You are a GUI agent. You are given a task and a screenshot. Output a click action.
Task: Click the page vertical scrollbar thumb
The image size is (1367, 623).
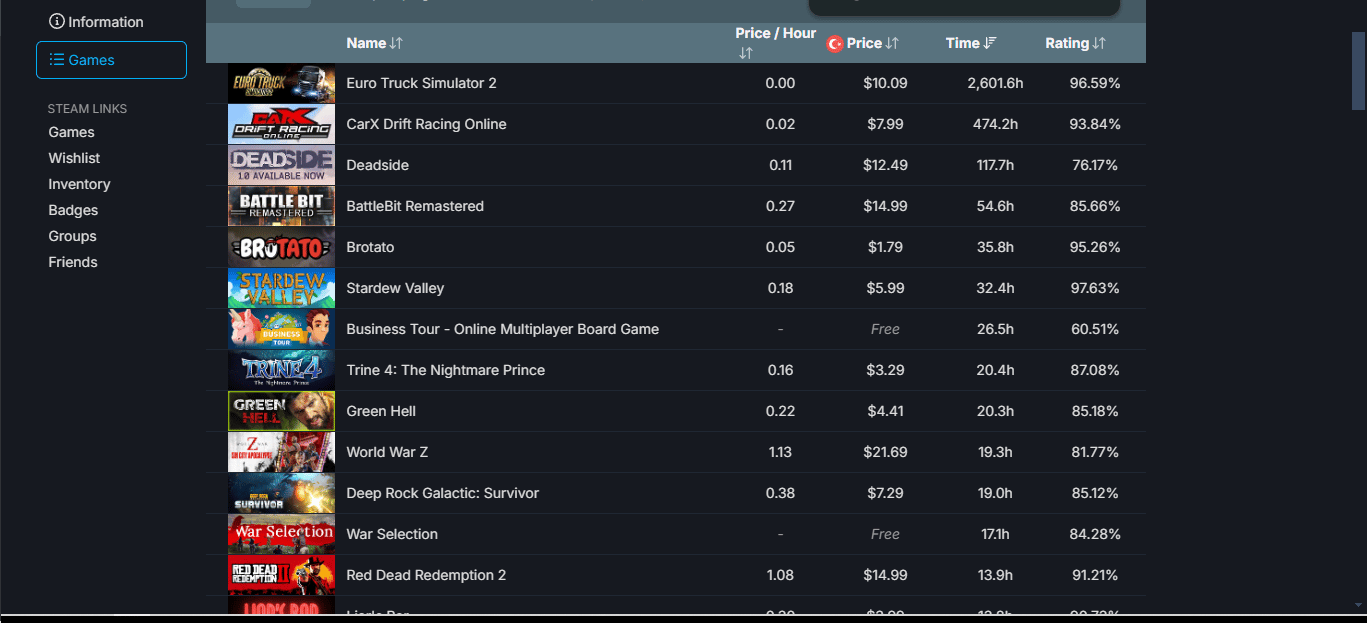click(x=1359, y=70)
